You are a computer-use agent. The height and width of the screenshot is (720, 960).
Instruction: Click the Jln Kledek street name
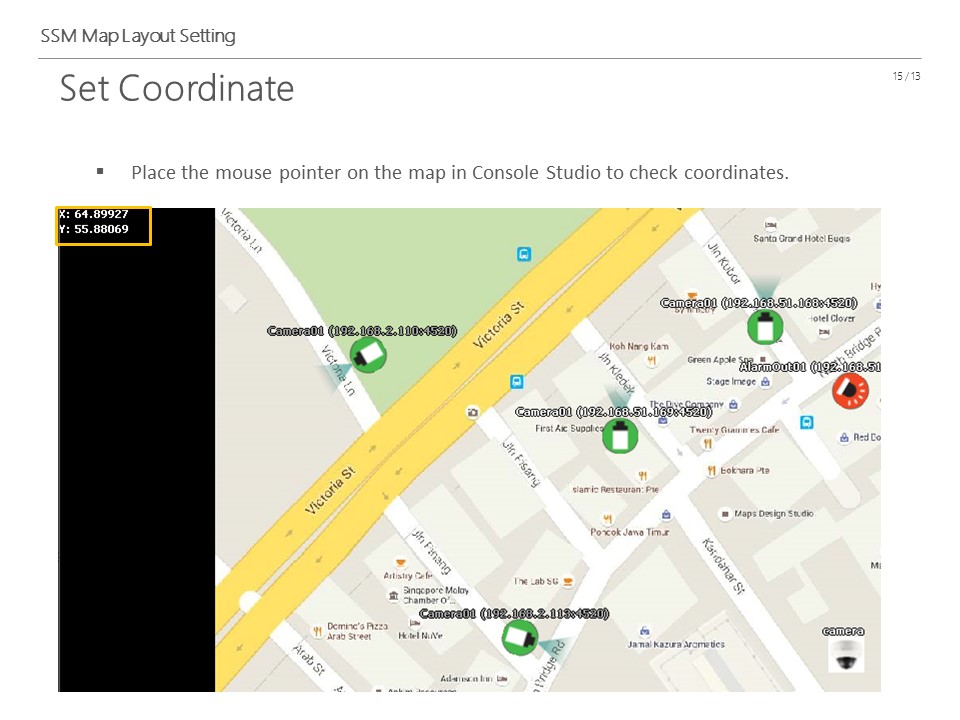[616, 372]
